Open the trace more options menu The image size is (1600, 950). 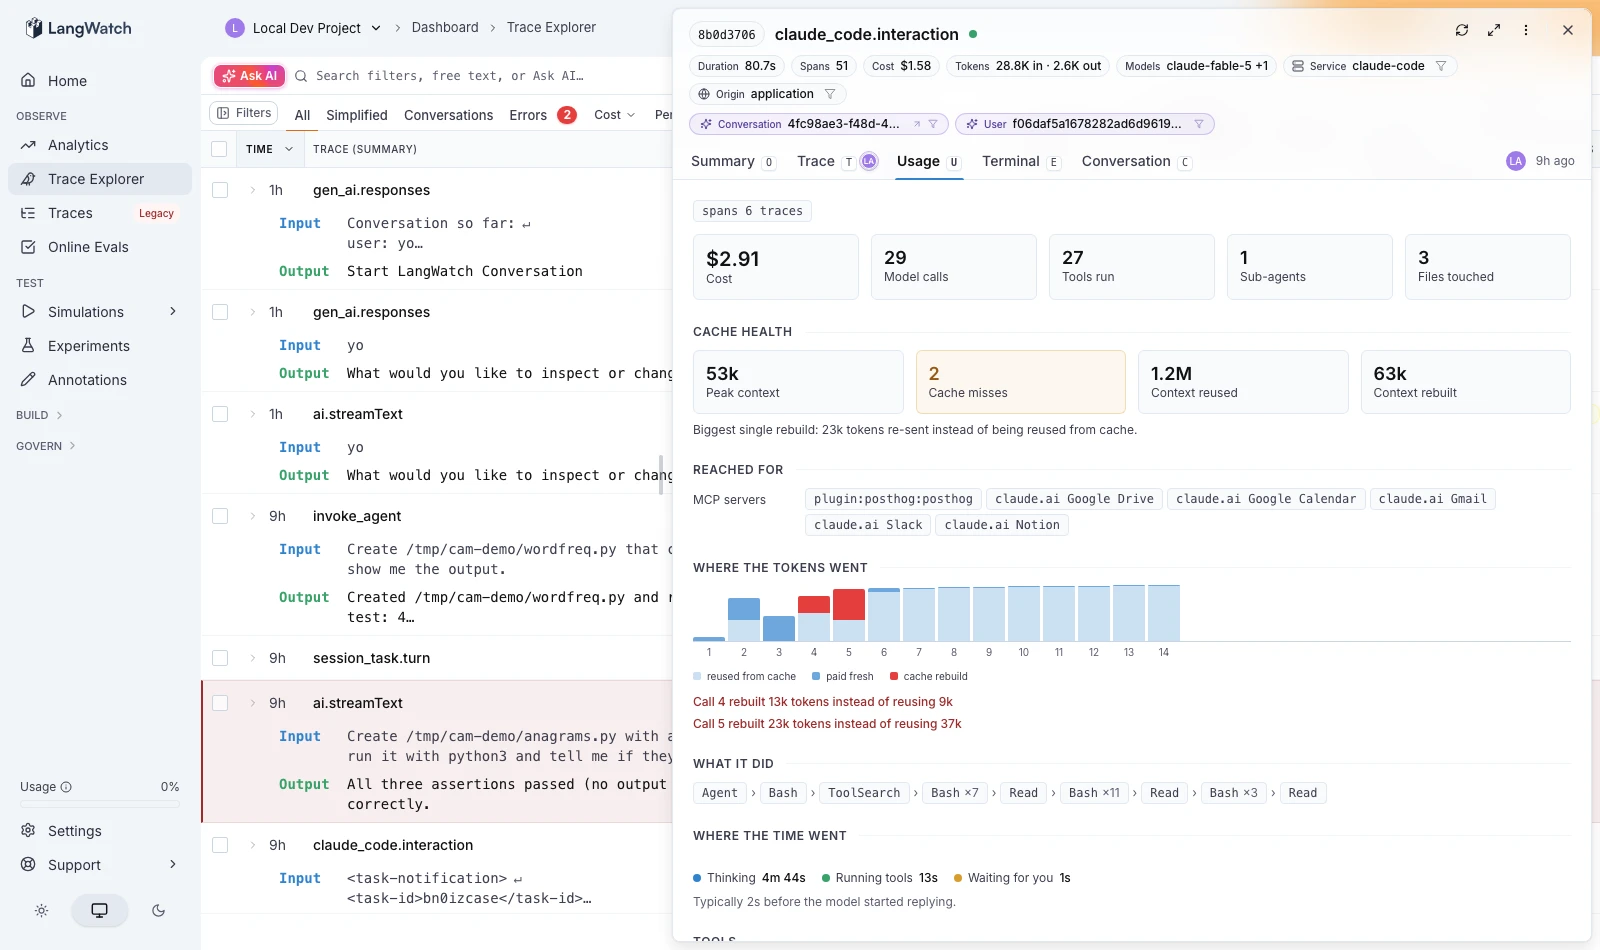tap(1526, 30)
